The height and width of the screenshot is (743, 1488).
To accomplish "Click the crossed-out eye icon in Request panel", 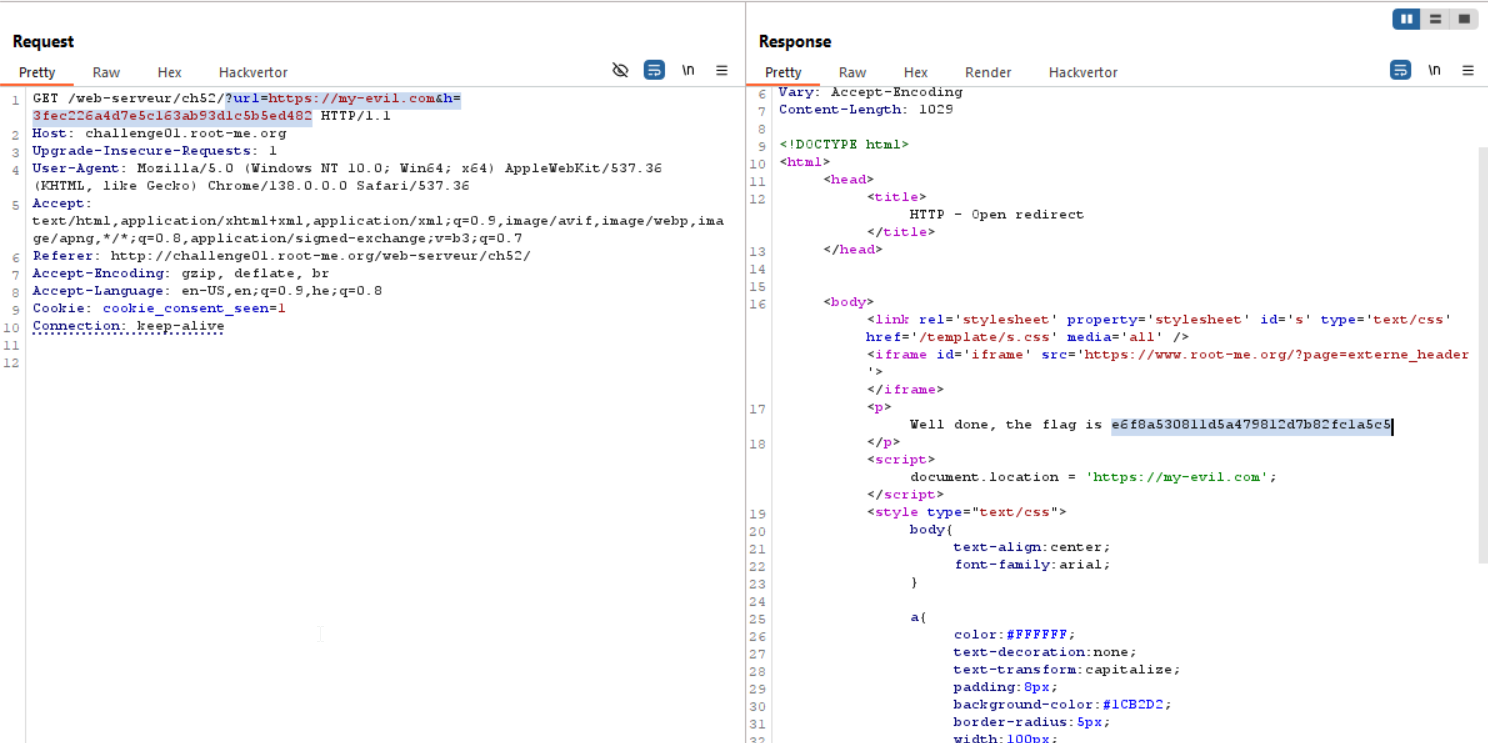I will 620,70.
